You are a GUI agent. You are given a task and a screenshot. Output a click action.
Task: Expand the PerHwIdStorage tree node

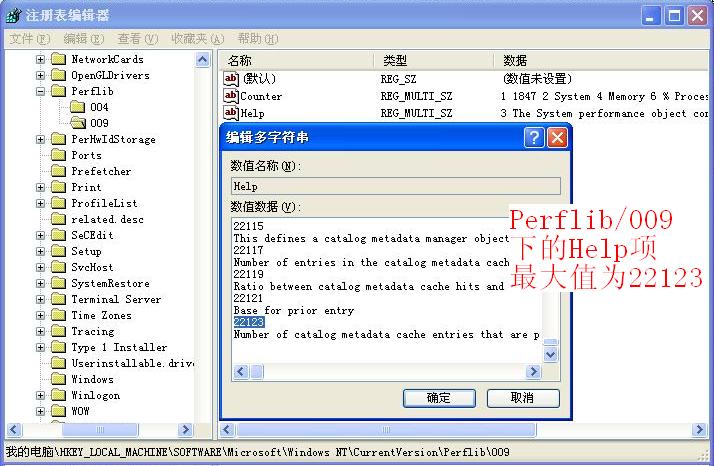click(x=41, y=139)
